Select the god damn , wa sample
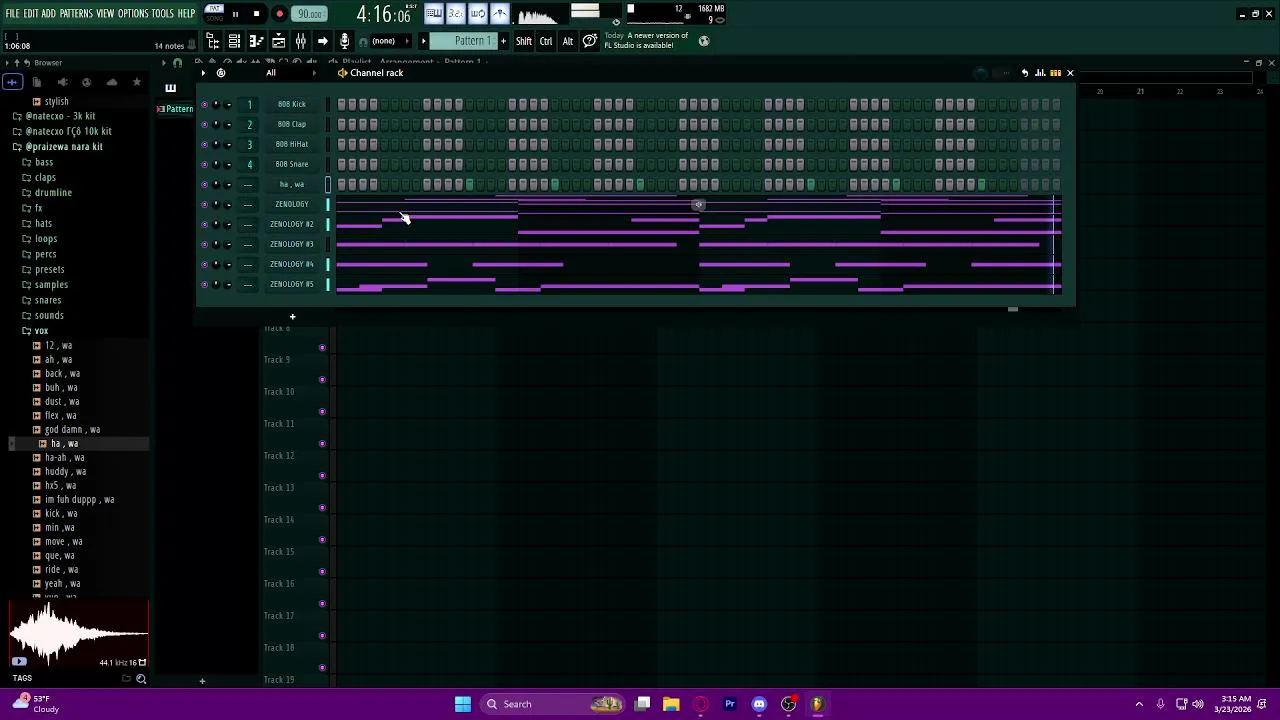This screenshot has height=720, width=1280. 72,430
